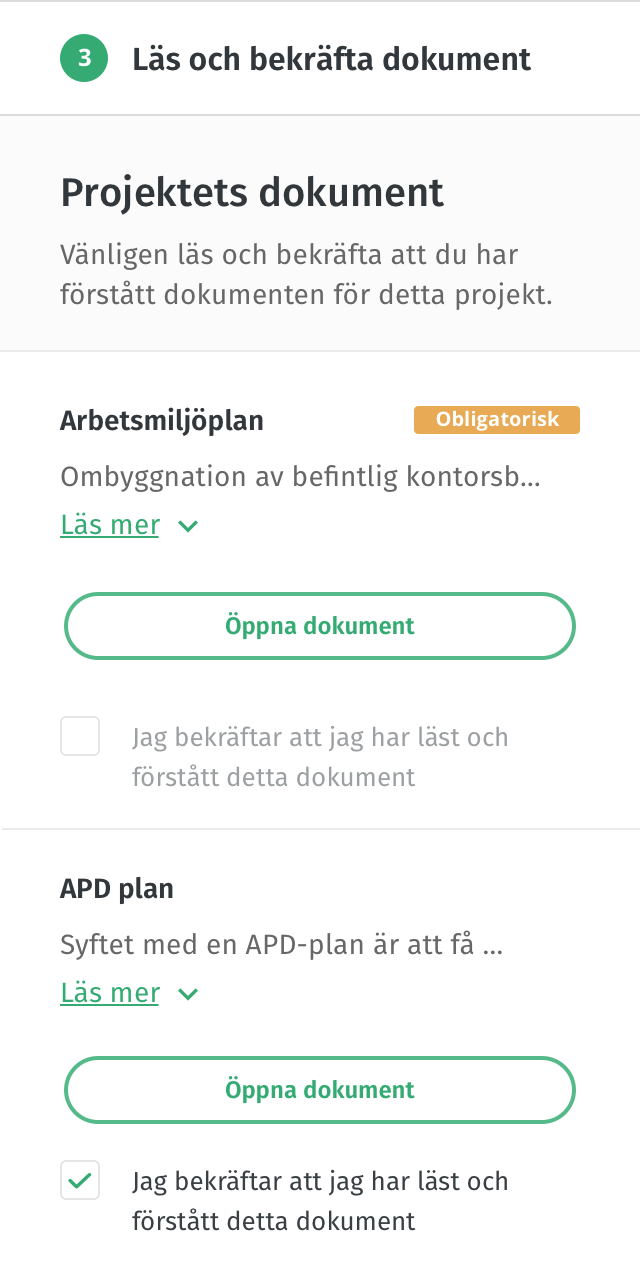Image resolution: width=640 pixels, height=1286 pixels.
Task: Click the ellipsis ending the APD description
Action: coord(492,946)
